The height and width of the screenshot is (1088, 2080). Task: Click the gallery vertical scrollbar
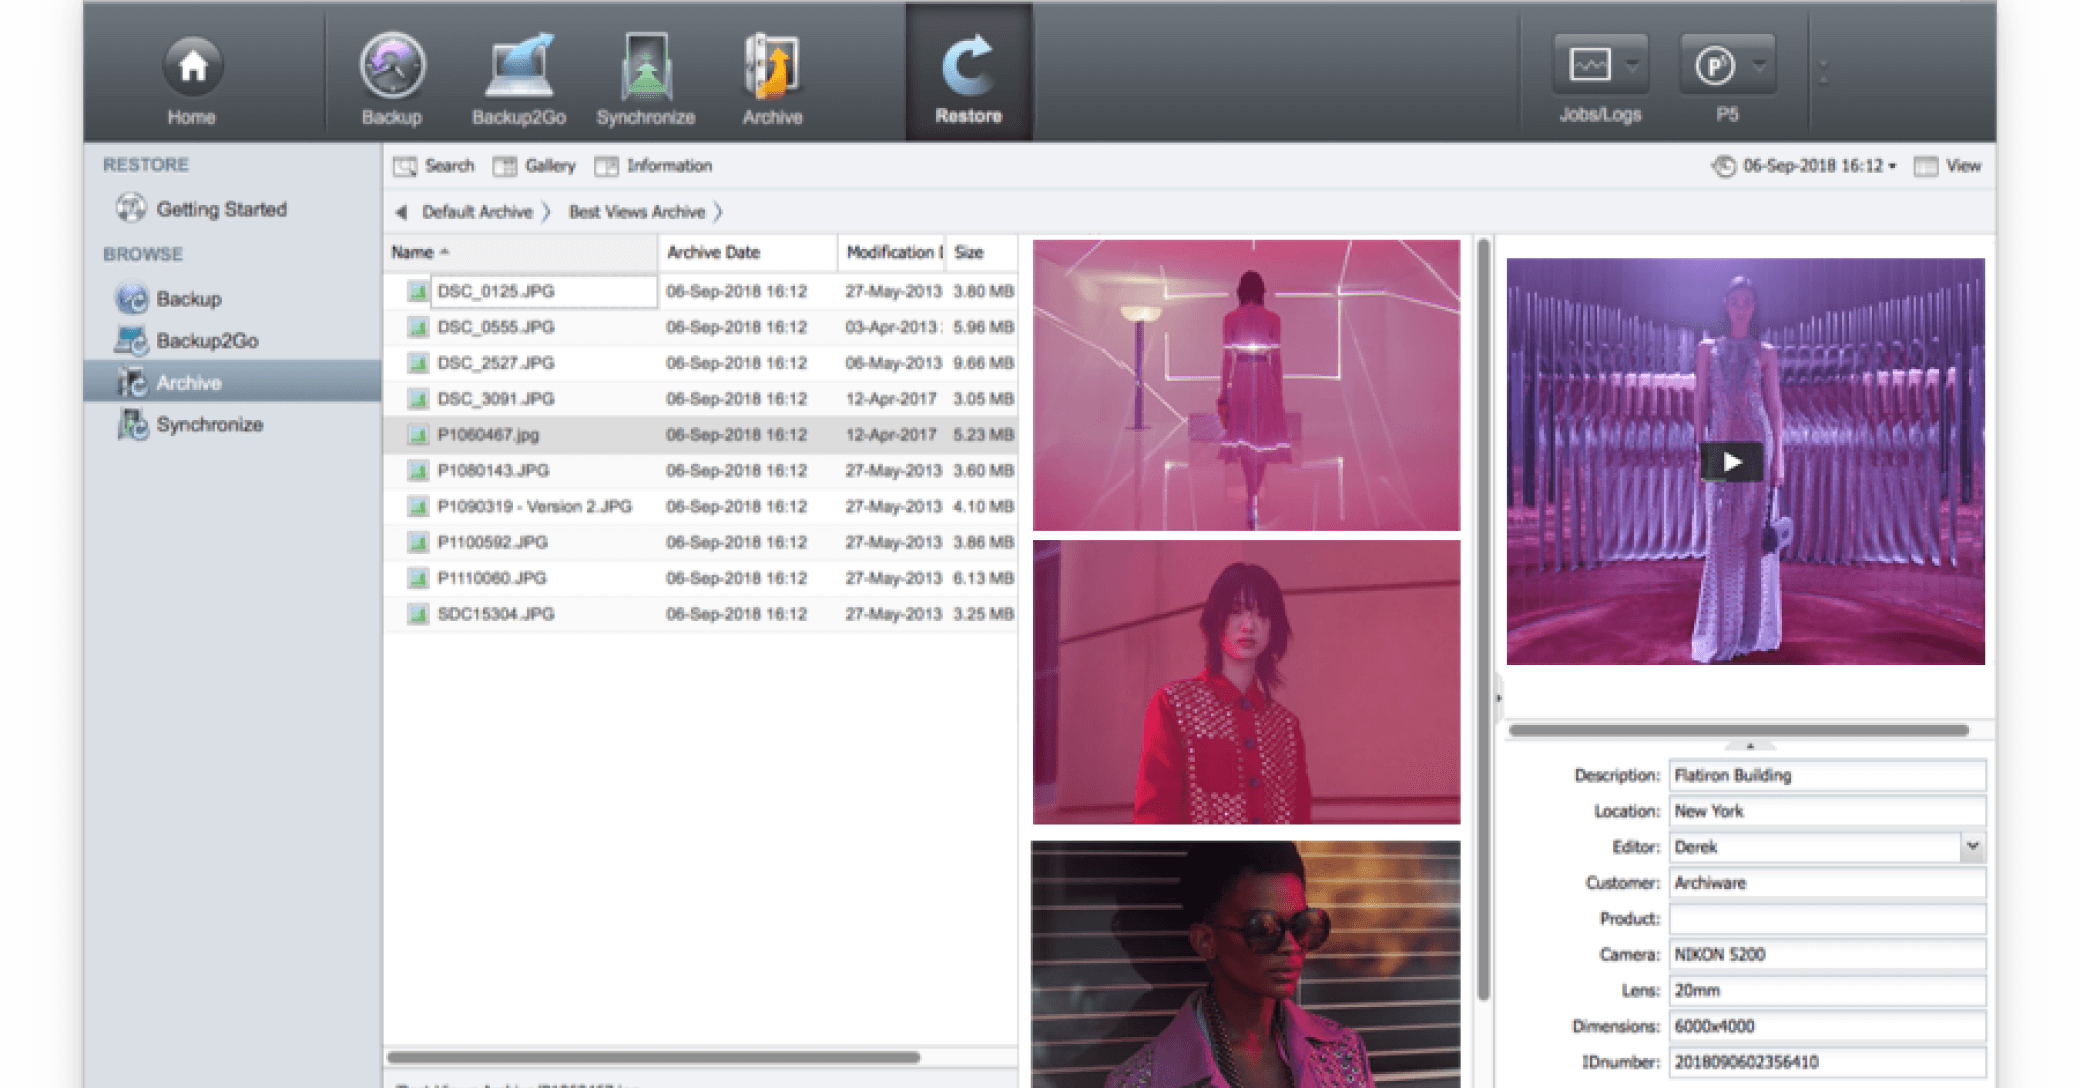click(1483, 618)
